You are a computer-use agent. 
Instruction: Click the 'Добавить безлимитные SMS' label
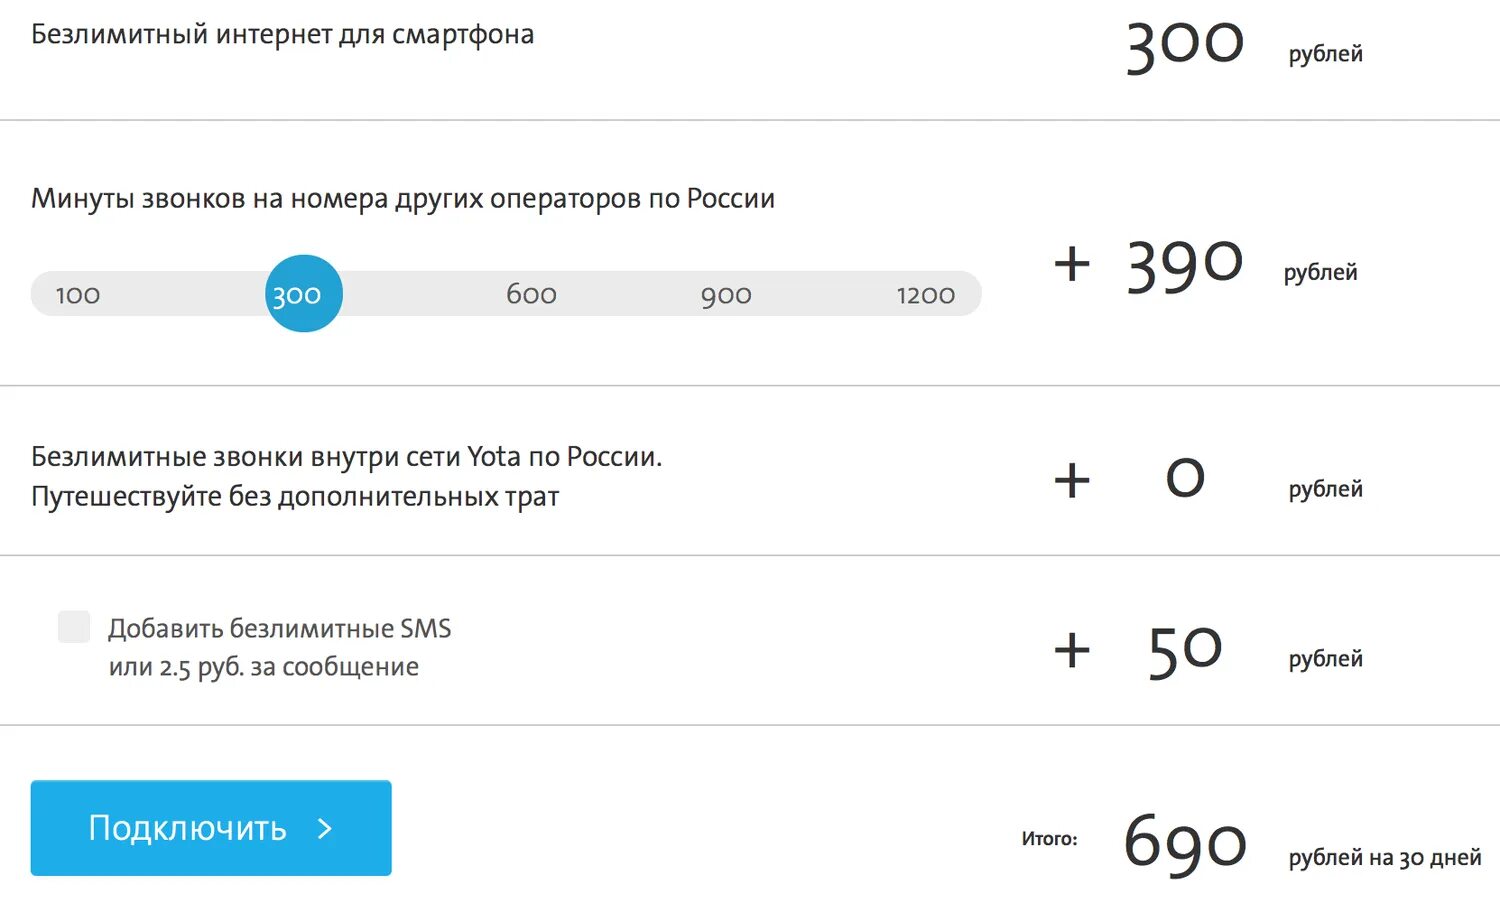(x=280, y=629)
